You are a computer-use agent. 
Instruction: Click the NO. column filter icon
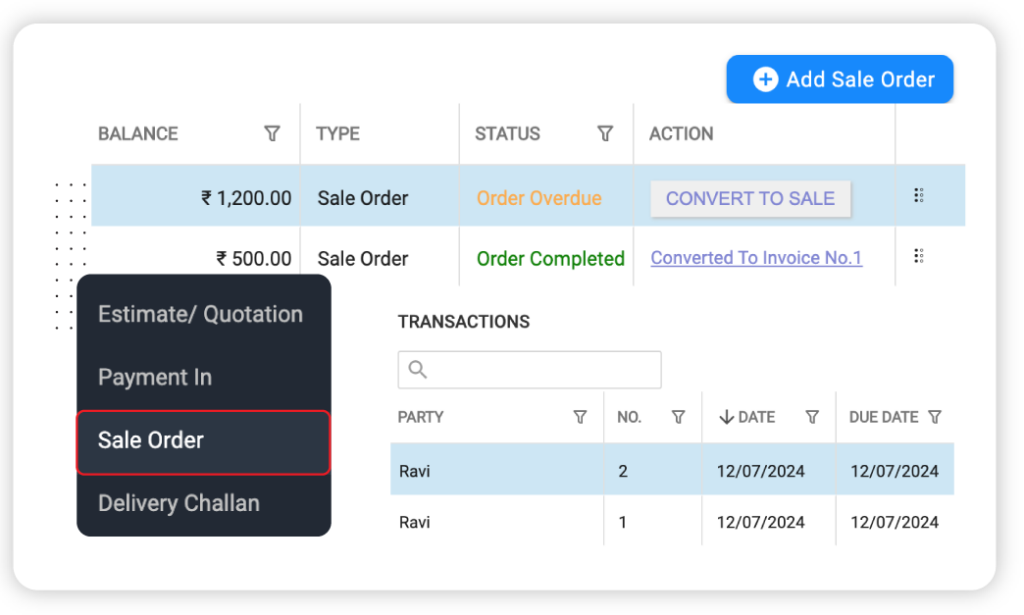[x=678, y=417]
